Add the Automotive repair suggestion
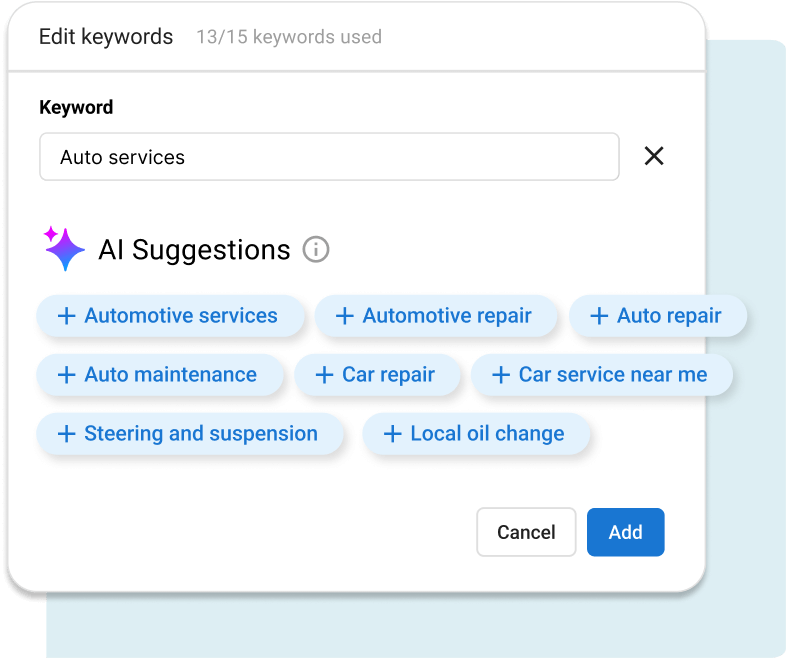 (x=436, y=316)
